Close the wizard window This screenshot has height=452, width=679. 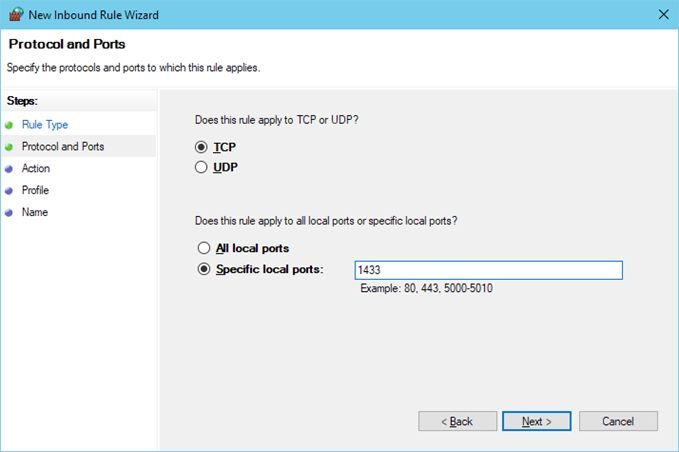tap(663, 15)
